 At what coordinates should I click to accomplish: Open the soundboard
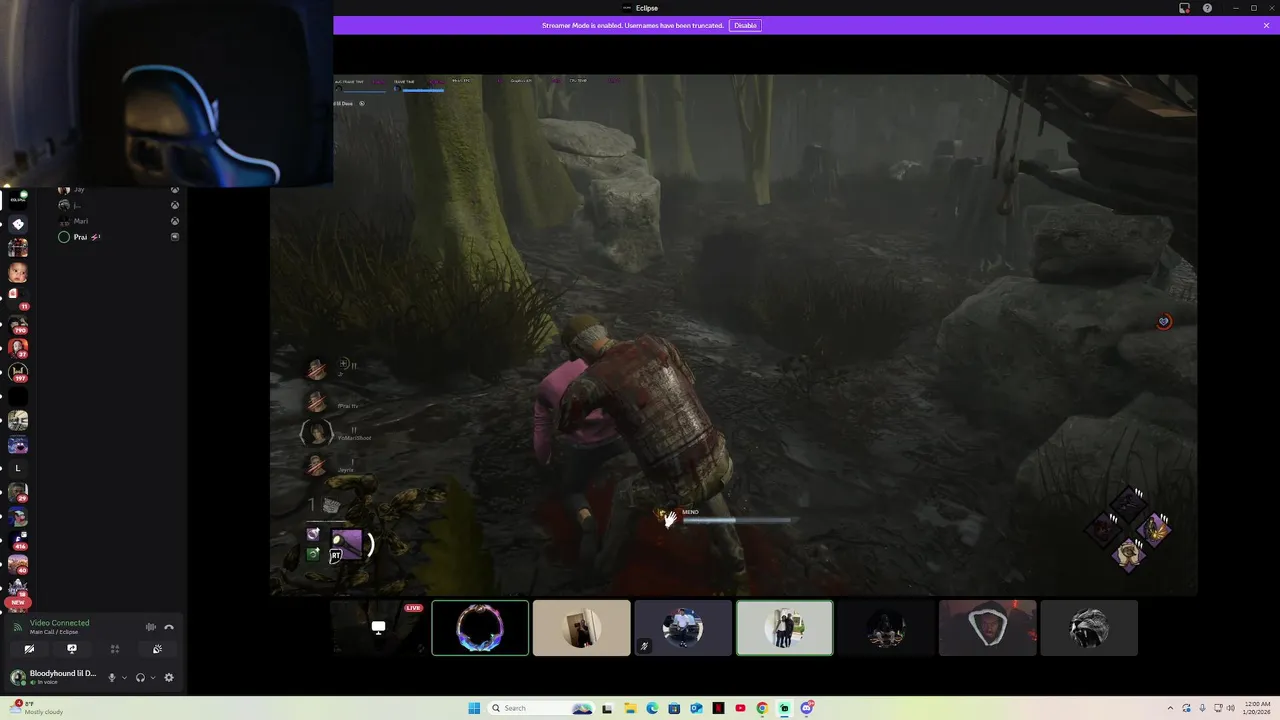pyautogui.click(x=158, y=649)
